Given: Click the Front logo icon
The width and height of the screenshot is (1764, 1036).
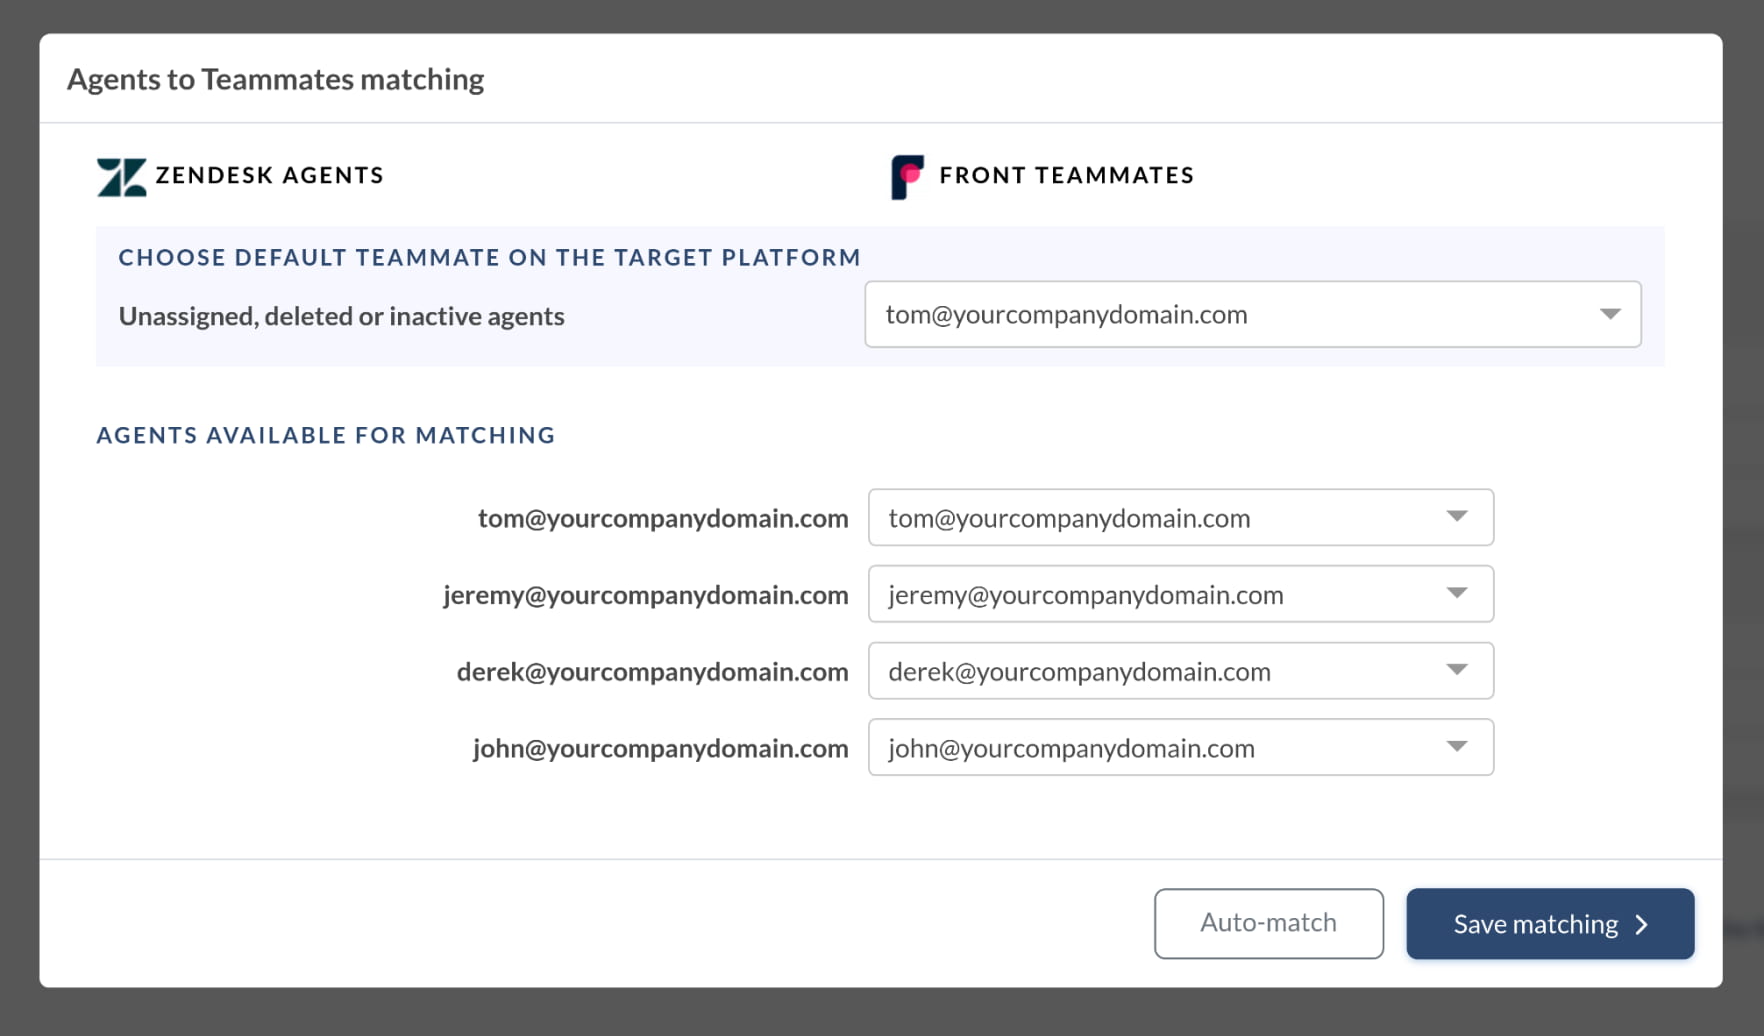Looking at the screenshot, I should (x=907, y=177).
